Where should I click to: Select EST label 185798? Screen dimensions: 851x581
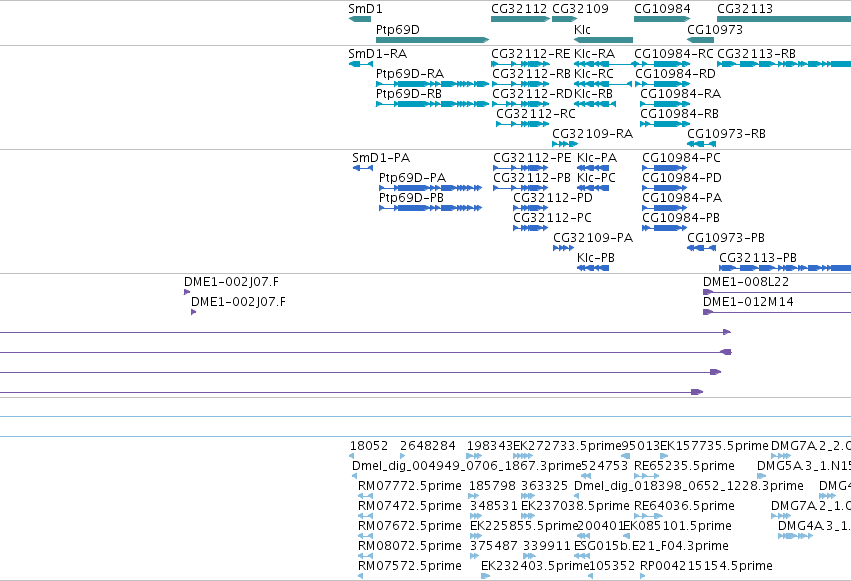(492, 486)
